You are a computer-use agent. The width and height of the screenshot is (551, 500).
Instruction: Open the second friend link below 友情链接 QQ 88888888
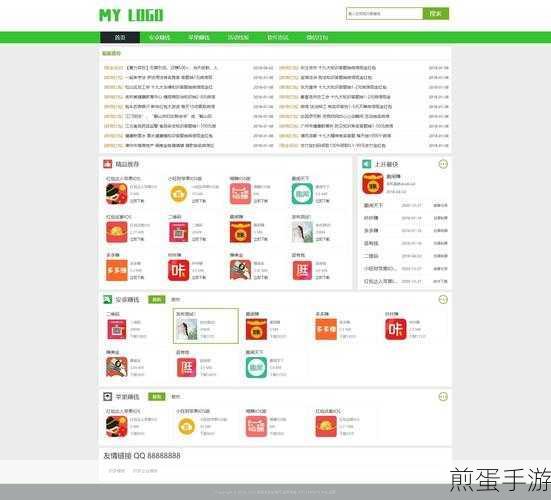[144, 470]
